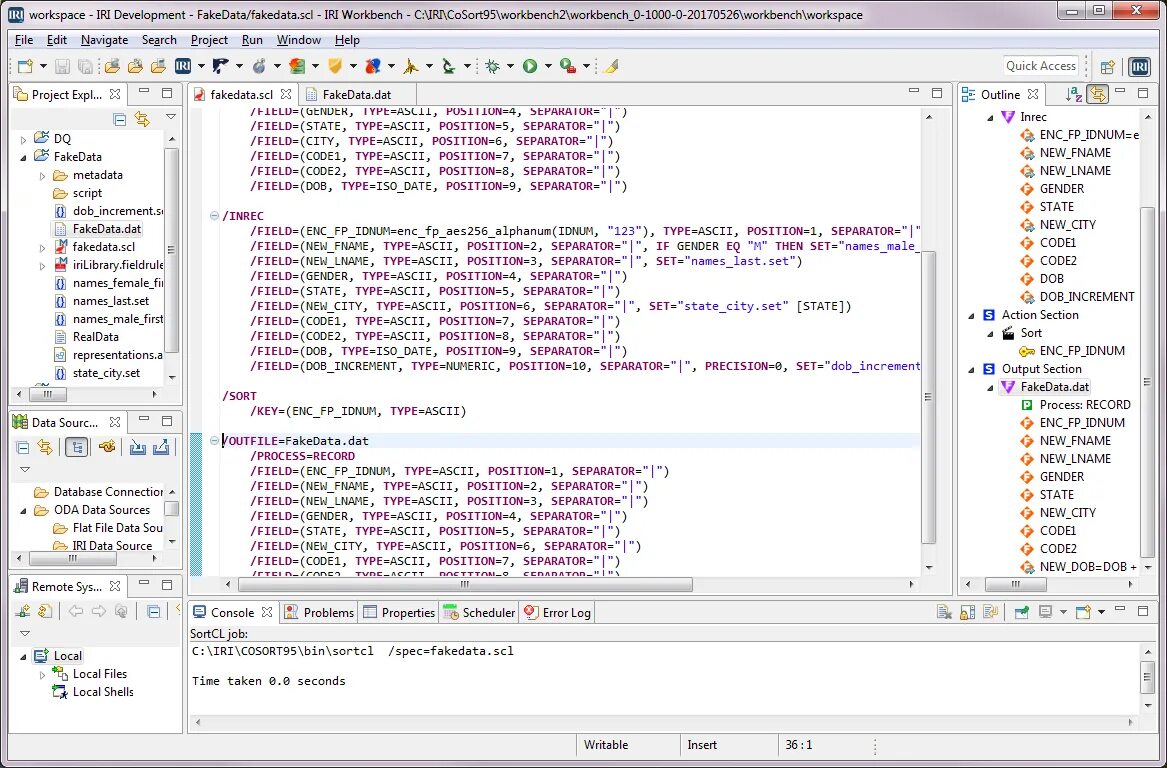The image size is (1167, 768).
Task: Collapse the FakeData project node
Action: pyautogui.click(x=23, y=157)
